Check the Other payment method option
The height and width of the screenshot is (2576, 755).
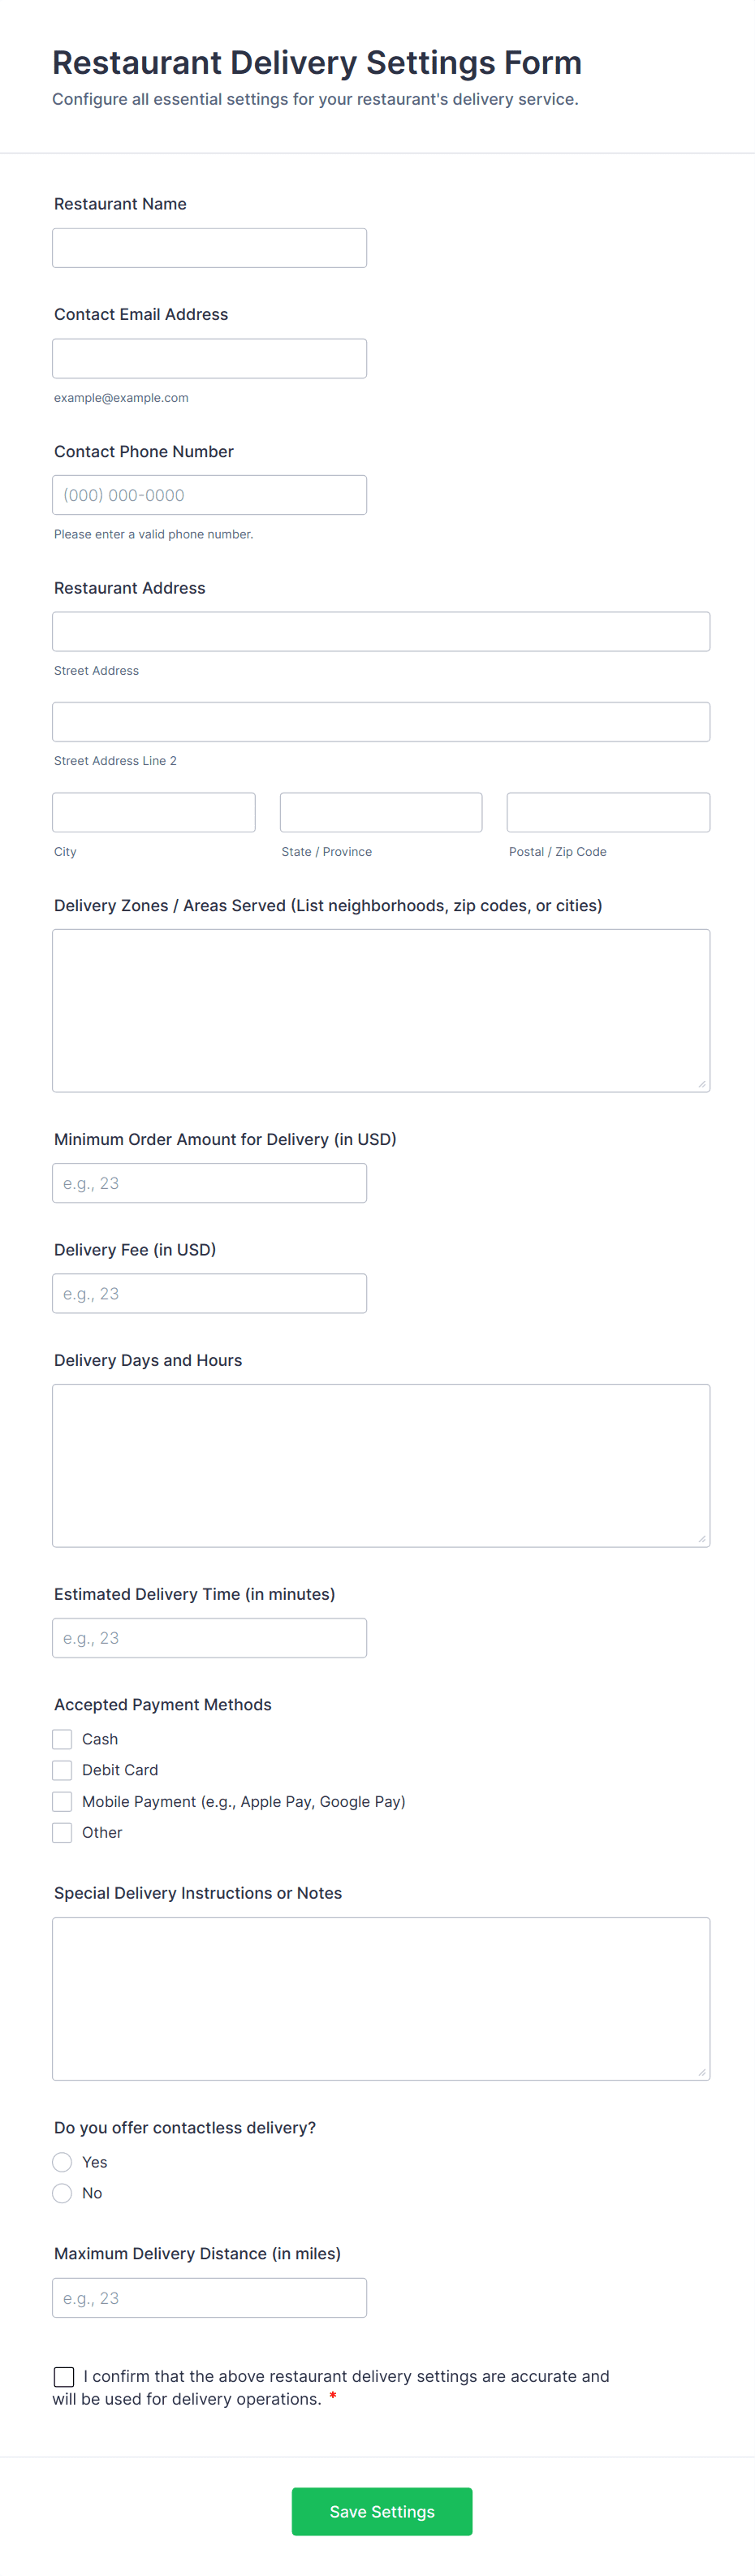62,1832
